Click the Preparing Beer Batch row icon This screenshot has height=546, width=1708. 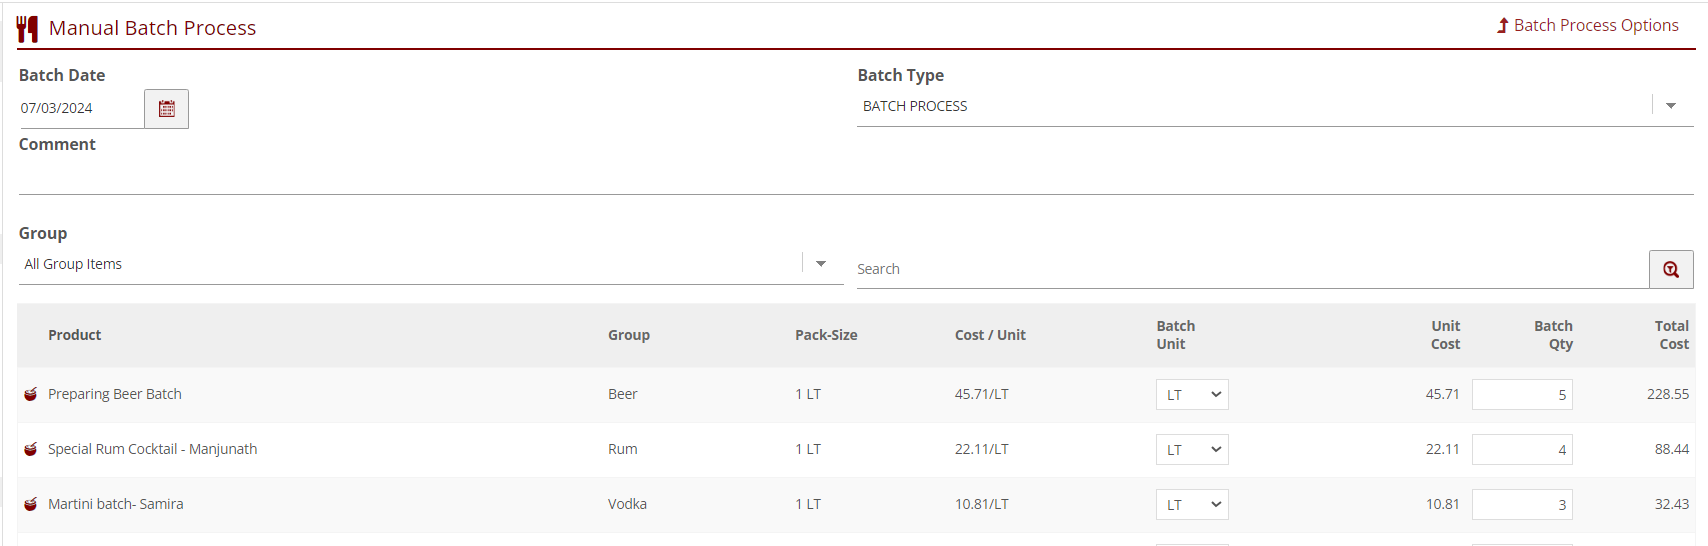pos(31,394)
